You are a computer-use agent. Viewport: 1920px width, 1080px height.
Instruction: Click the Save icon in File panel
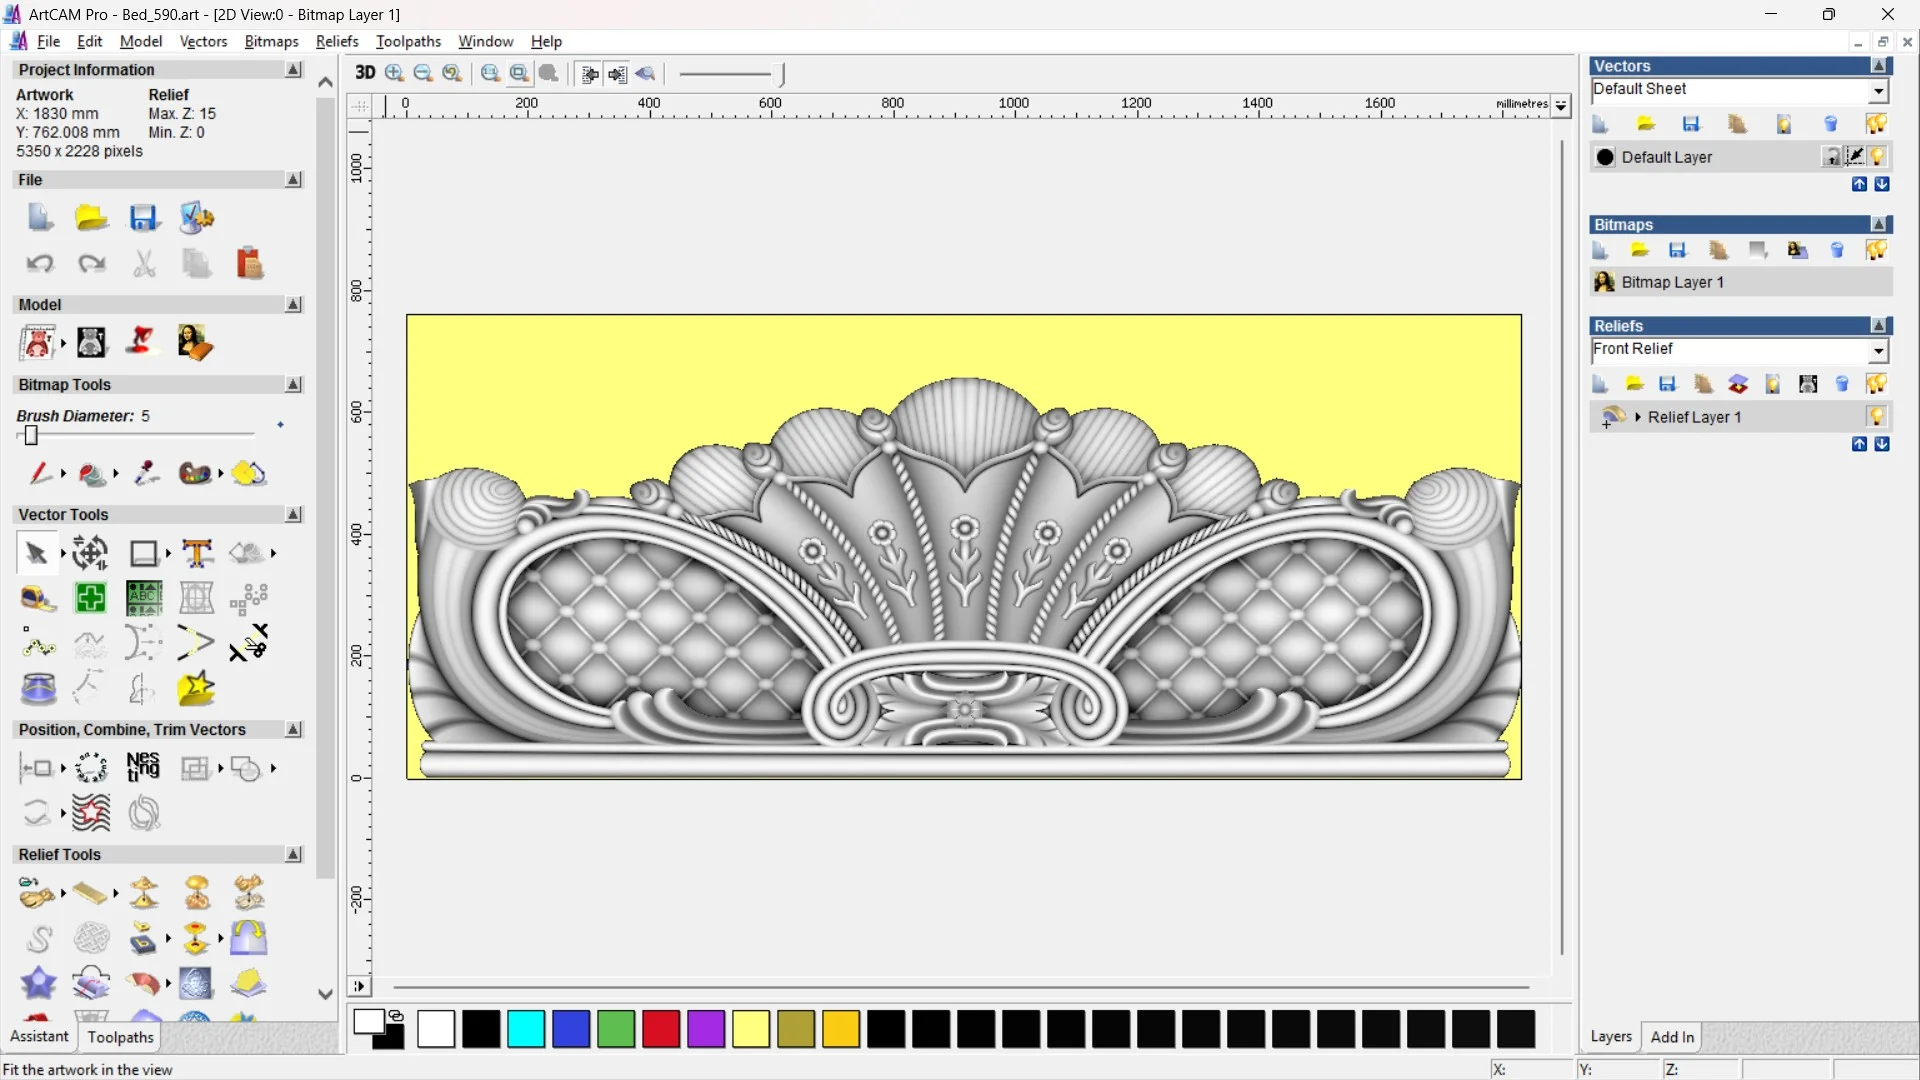coord(143,218)
